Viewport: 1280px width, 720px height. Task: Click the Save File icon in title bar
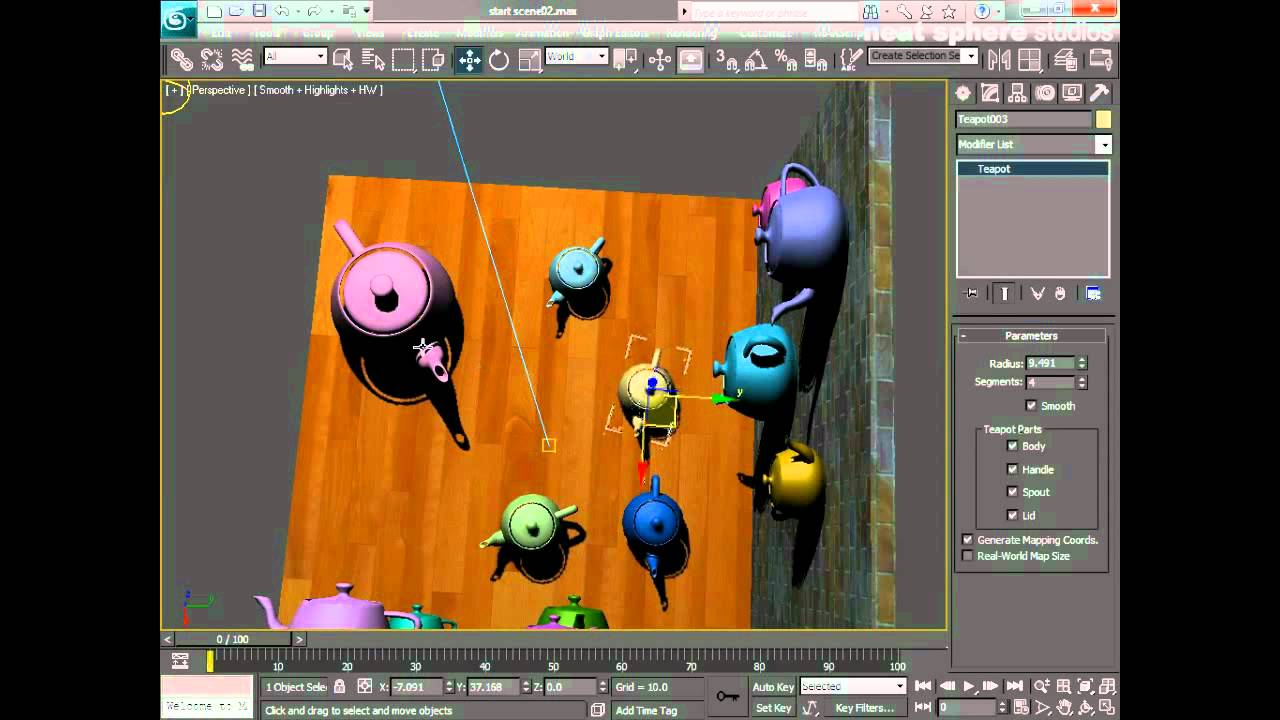point(259,11)
